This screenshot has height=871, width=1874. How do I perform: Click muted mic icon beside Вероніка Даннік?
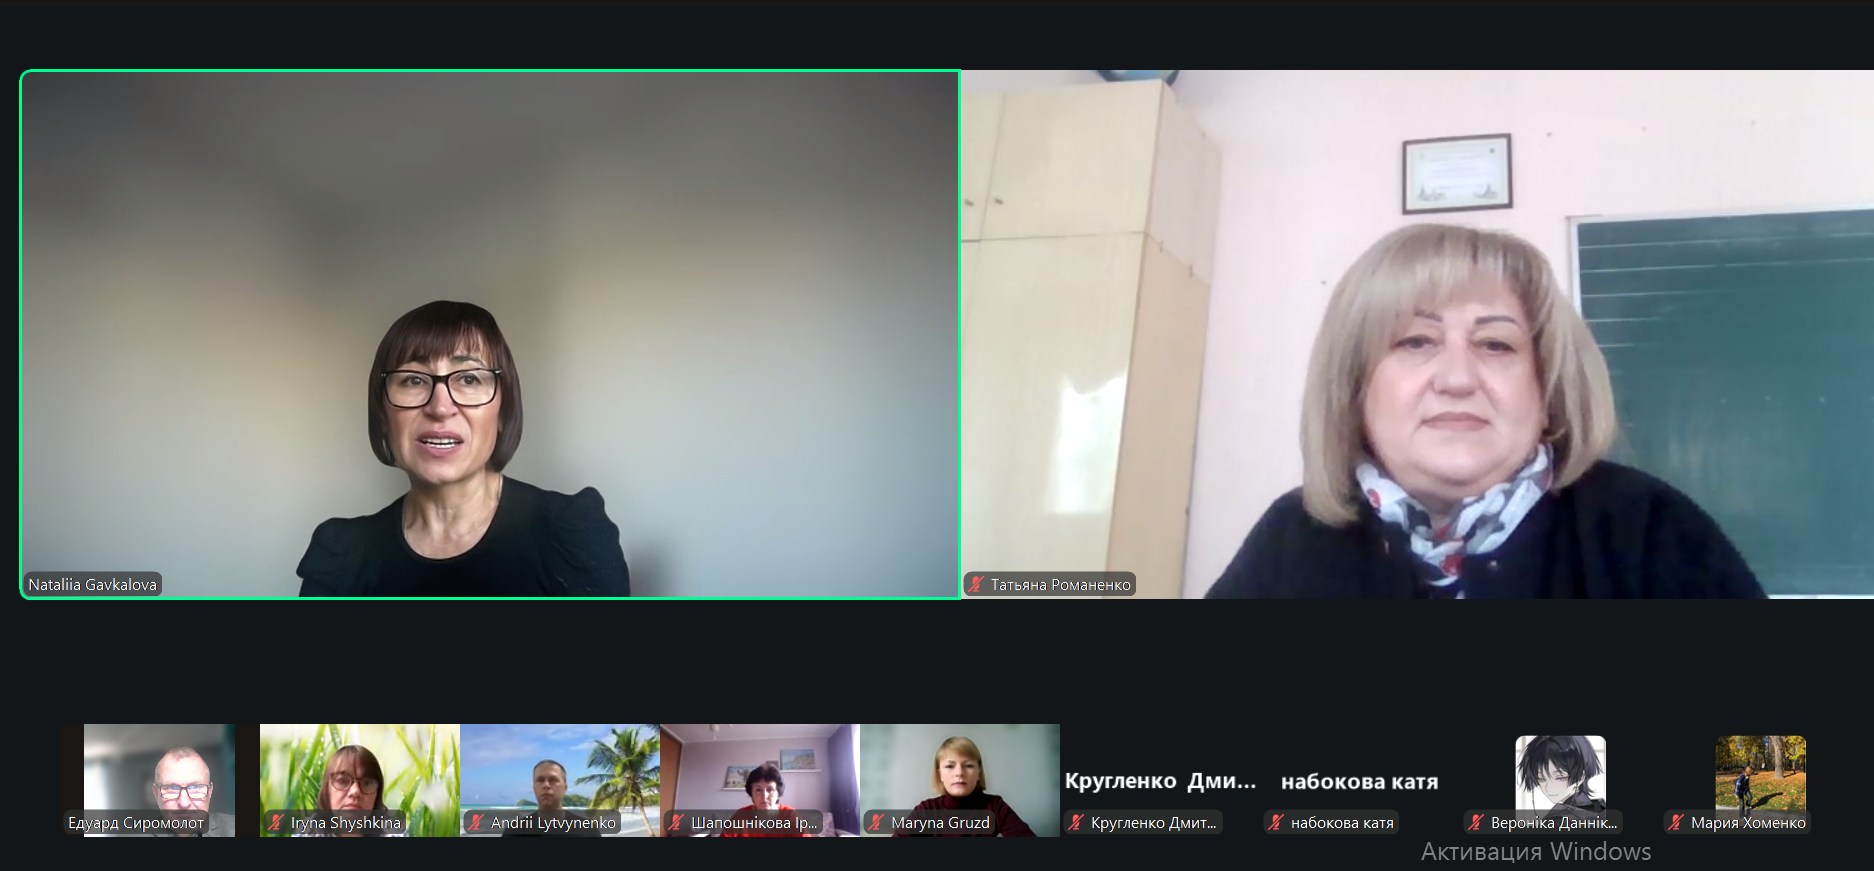click(x=1476, y=823)
